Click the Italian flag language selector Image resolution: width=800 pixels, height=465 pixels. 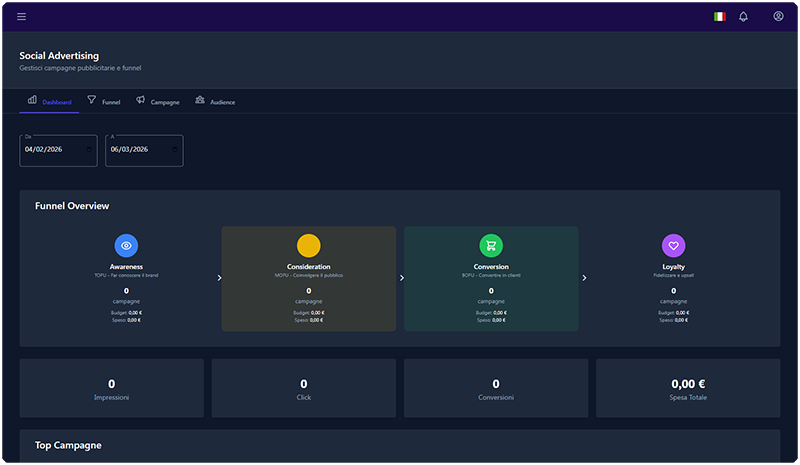[x=719, y=16]
